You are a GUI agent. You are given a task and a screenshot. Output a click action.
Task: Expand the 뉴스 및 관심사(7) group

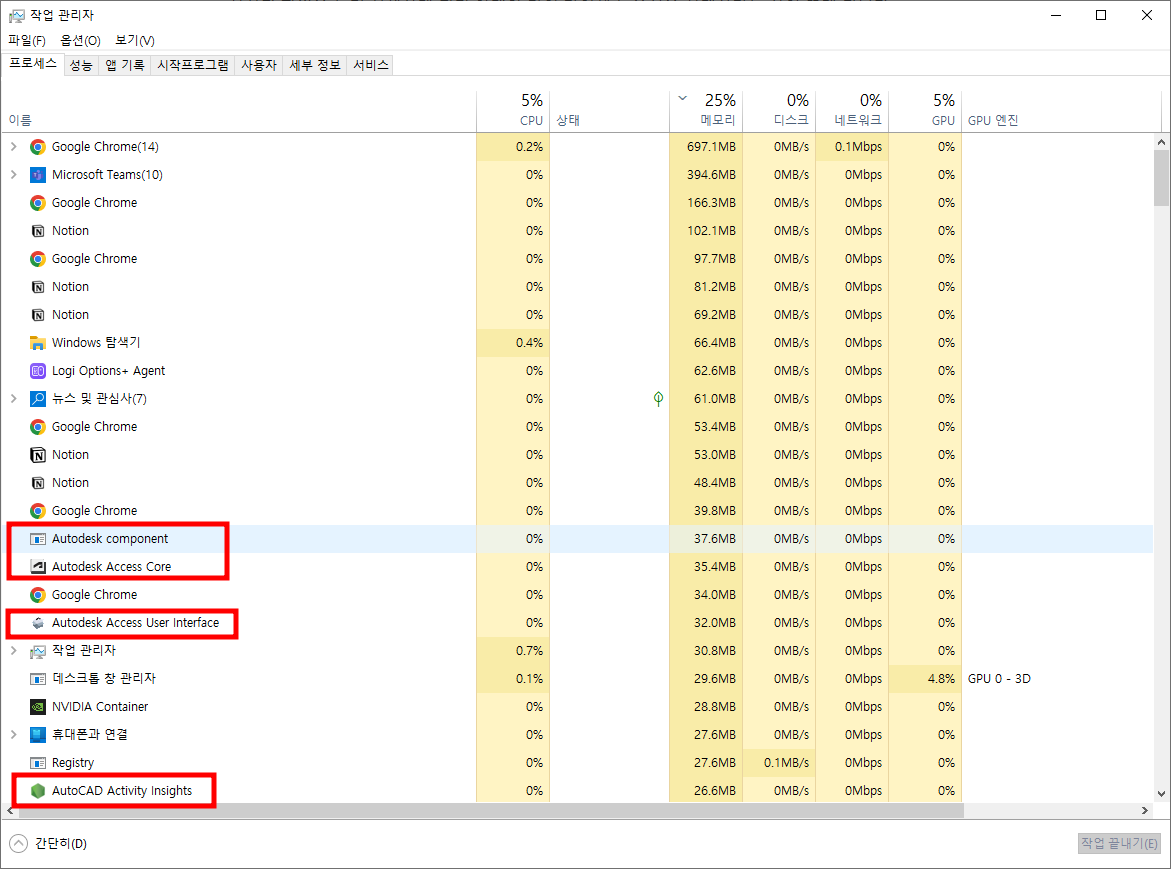pos(13,399)
